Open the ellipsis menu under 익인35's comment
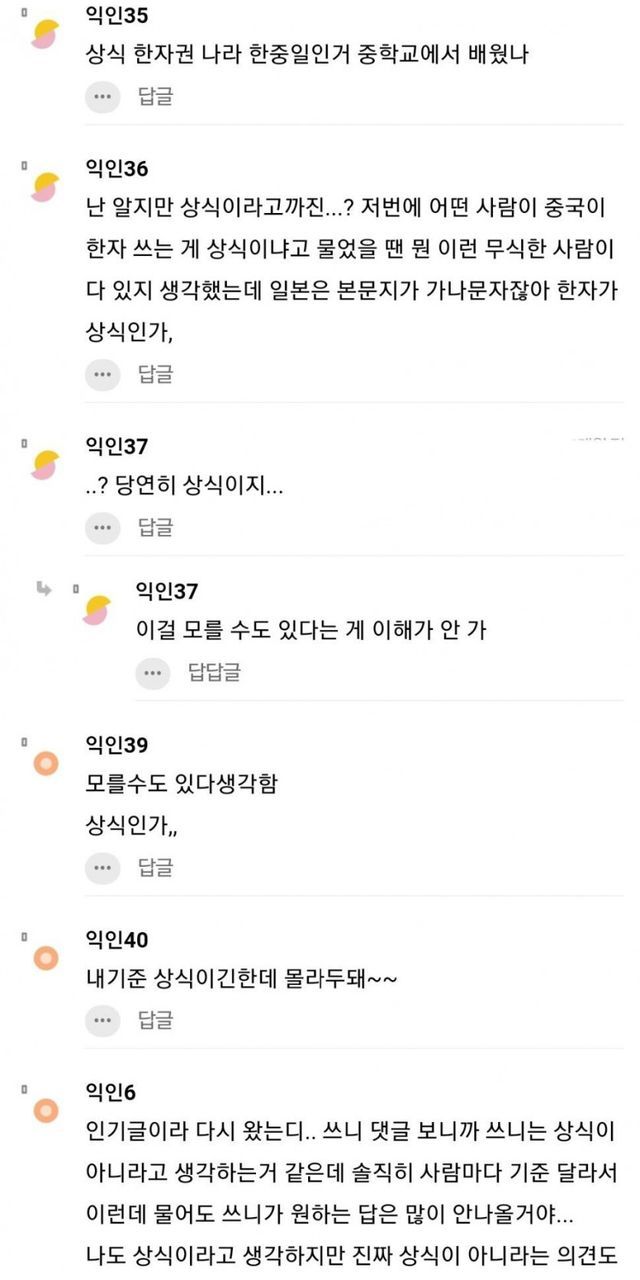Viewport: 640px width, 1280px height. [102, 97]
